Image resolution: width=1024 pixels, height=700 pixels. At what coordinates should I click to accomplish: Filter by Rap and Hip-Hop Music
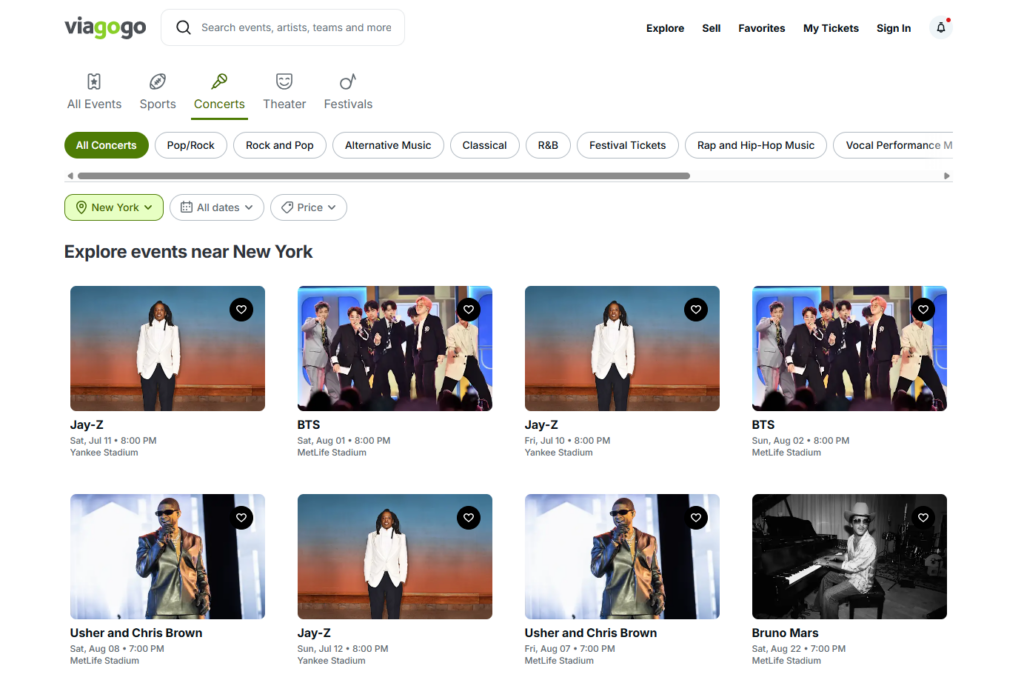[756, 145]
